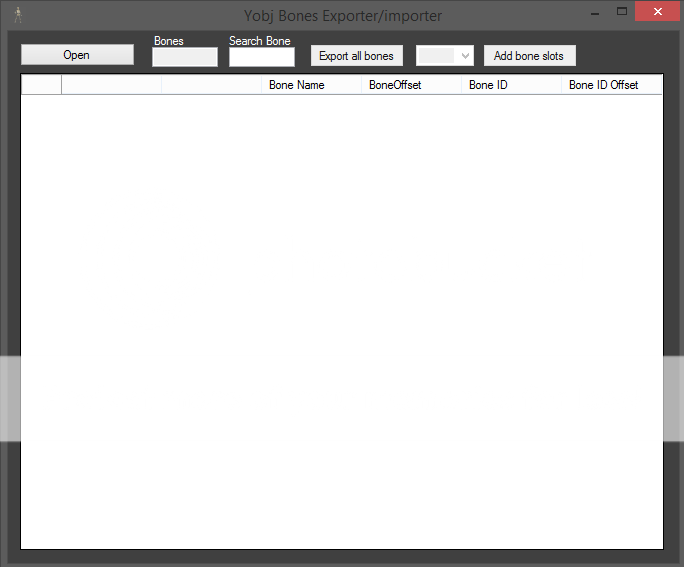Click the blank header left of Bone Name
The image size is (684, 567).
[211, 85]
